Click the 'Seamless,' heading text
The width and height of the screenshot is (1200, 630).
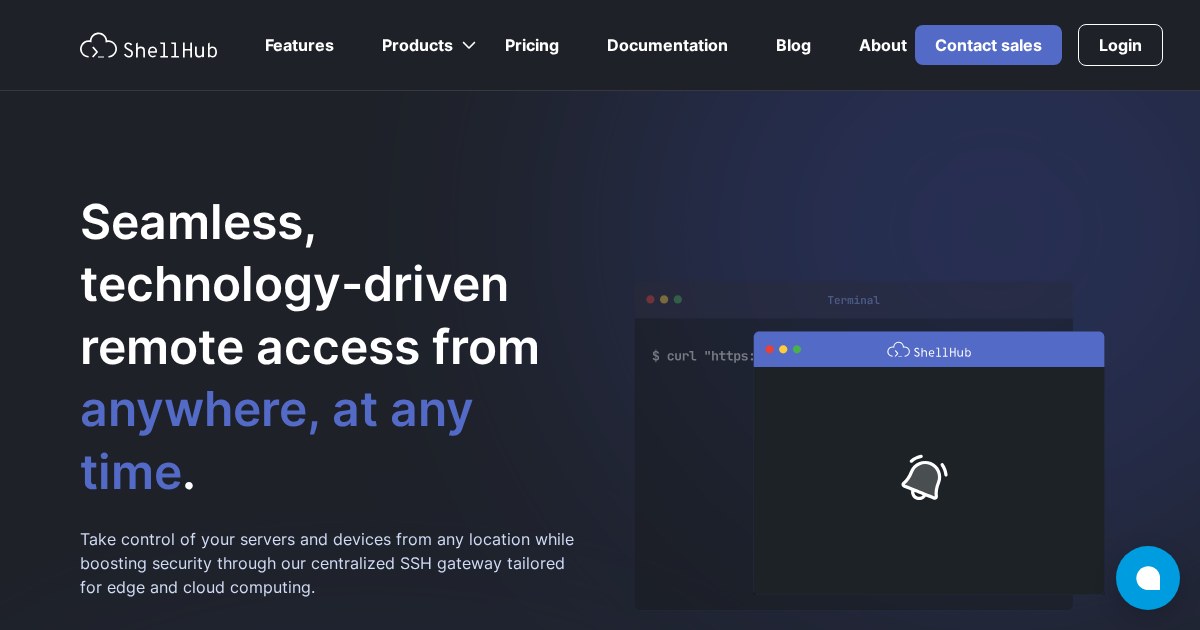pyautogui.click(x=198, y=222)
